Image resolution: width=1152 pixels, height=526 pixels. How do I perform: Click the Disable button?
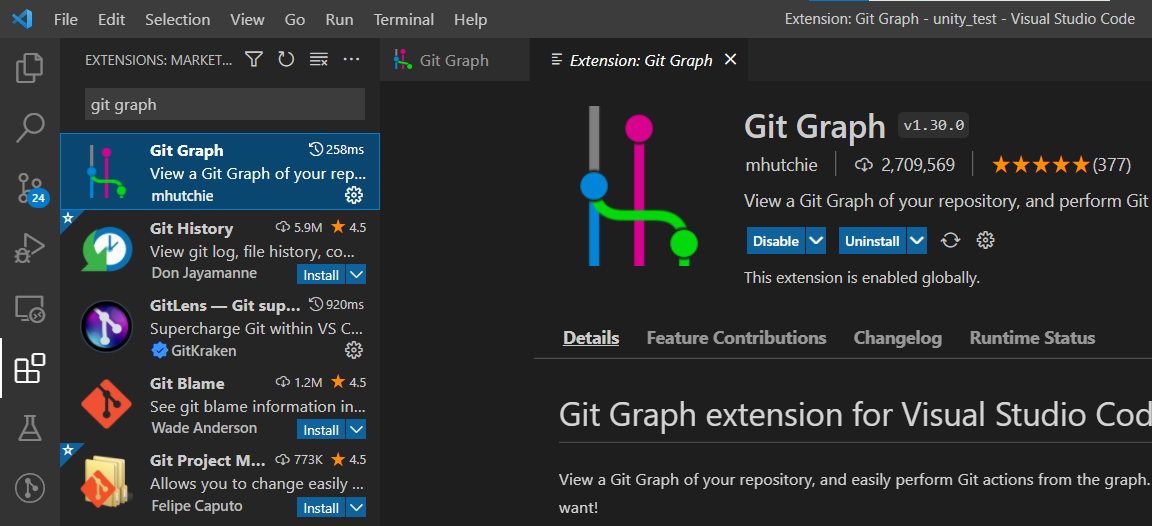tap(777, 240)
